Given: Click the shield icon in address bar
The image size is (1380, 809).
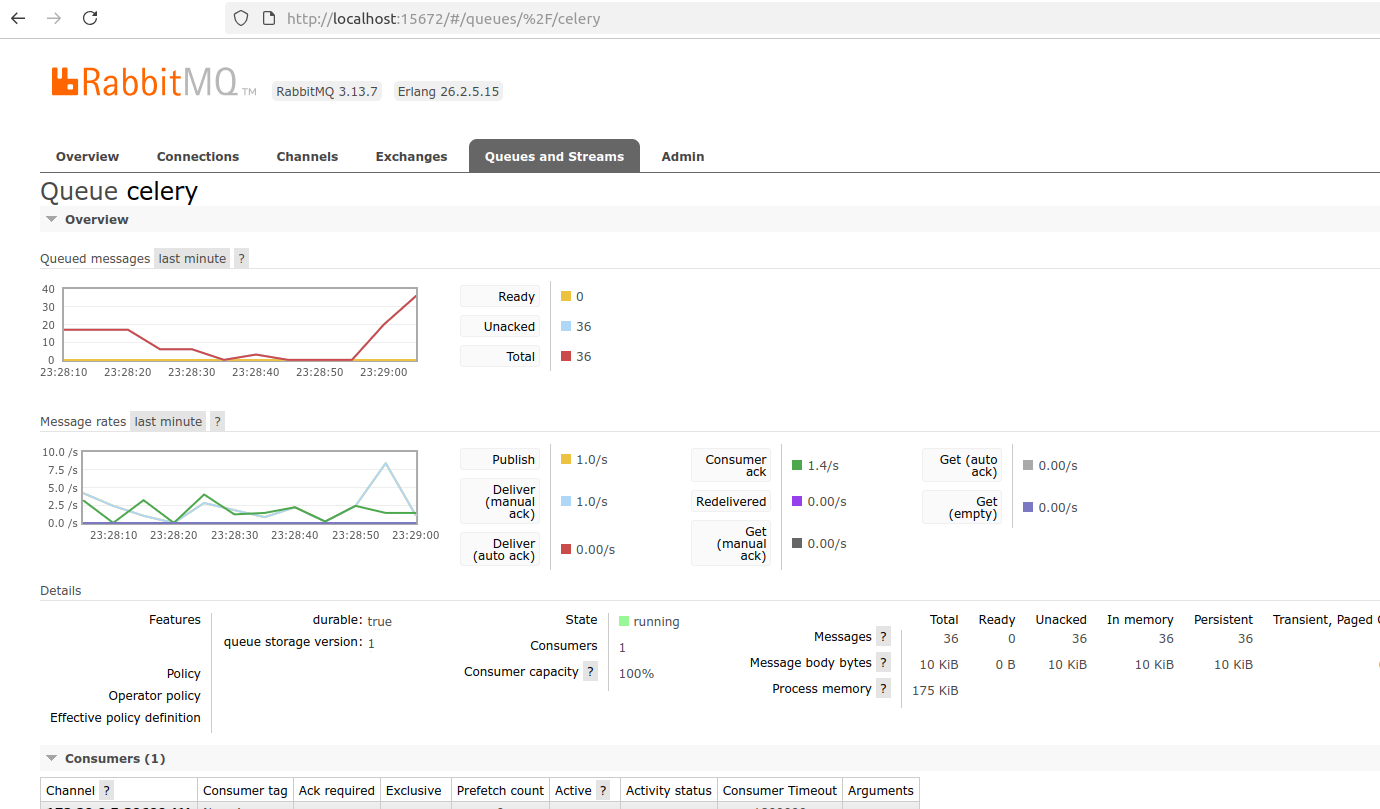Looking at the screenshot, I should (x=240, y=18).
